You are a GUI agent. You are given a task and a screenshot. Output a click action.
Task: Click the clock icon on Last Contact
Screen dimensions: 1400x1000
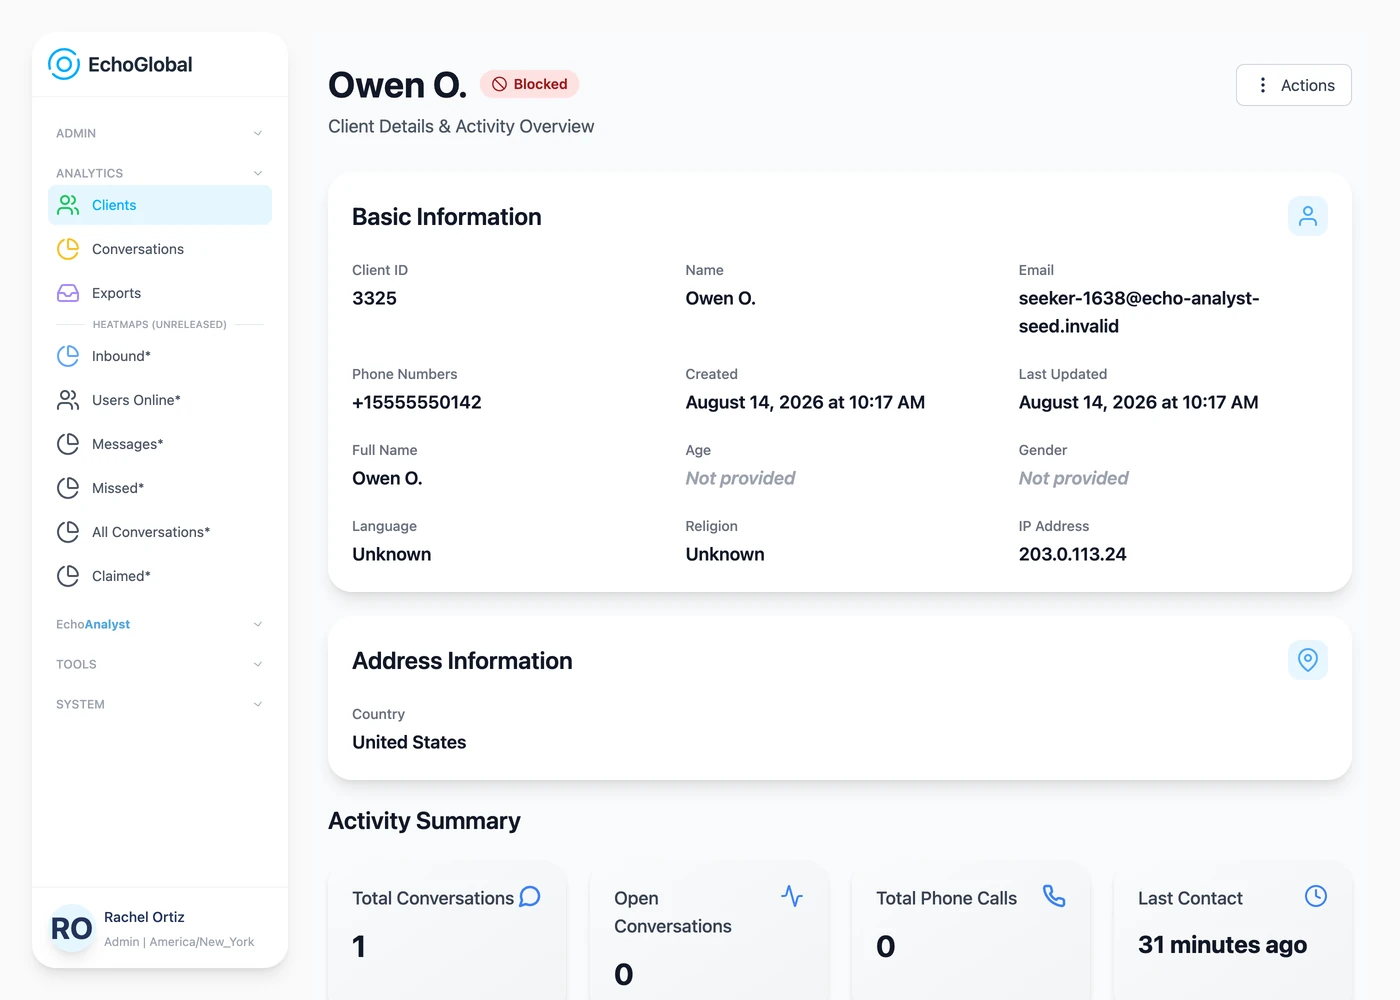(1316, 896)
